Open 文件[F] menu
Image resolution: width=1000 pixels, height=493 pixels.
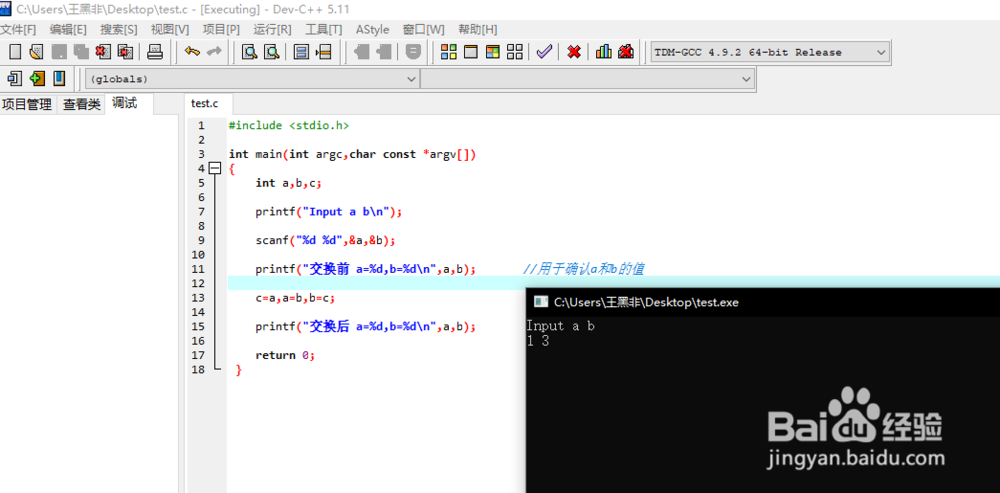tap(18, 29)
